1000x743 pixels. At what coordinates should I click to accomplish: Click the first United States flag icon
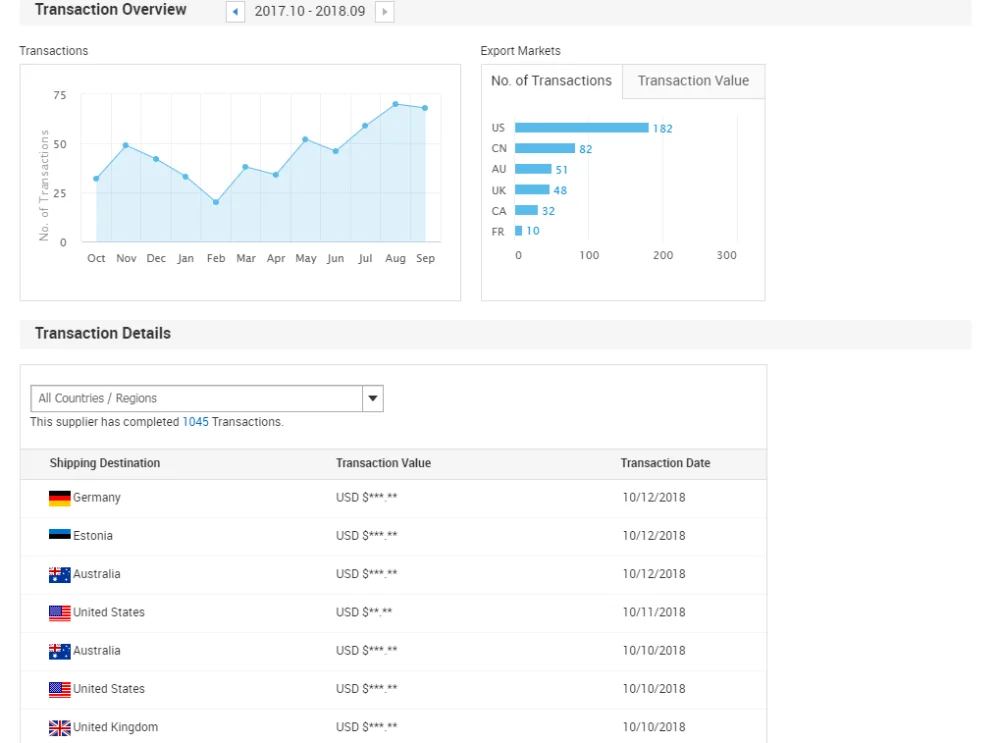click(60, 613)
